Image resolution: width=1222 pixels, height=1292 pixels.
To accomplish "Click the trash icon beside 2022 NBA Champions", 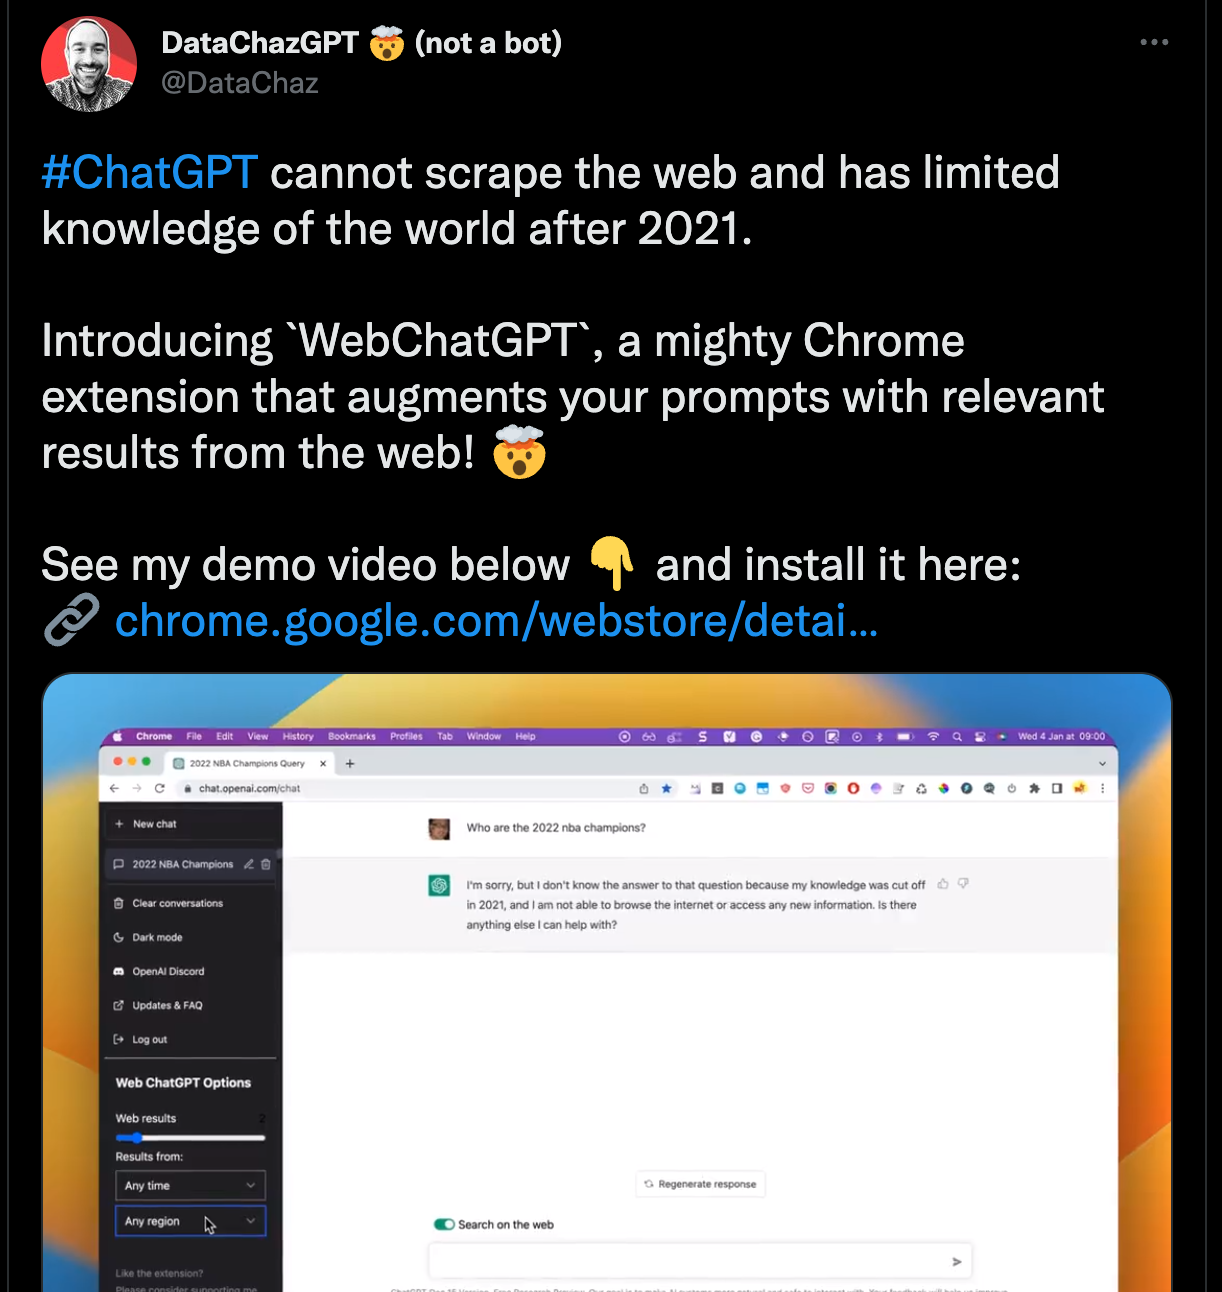I will (266, 864).
